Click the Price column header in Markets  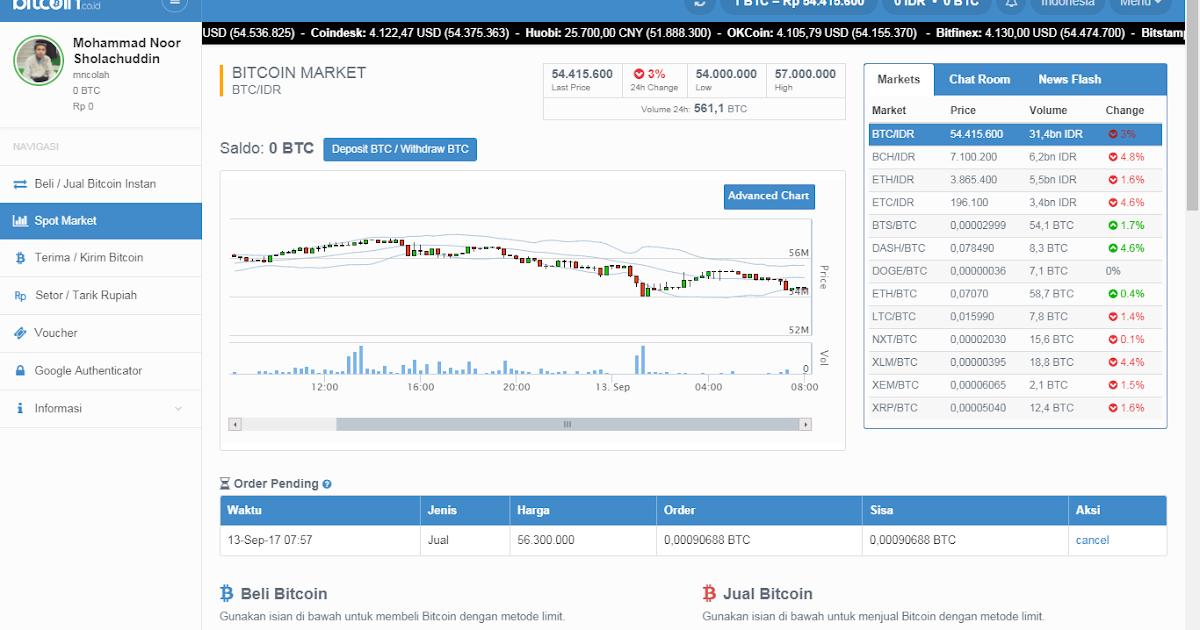click(x=963, y=111)
